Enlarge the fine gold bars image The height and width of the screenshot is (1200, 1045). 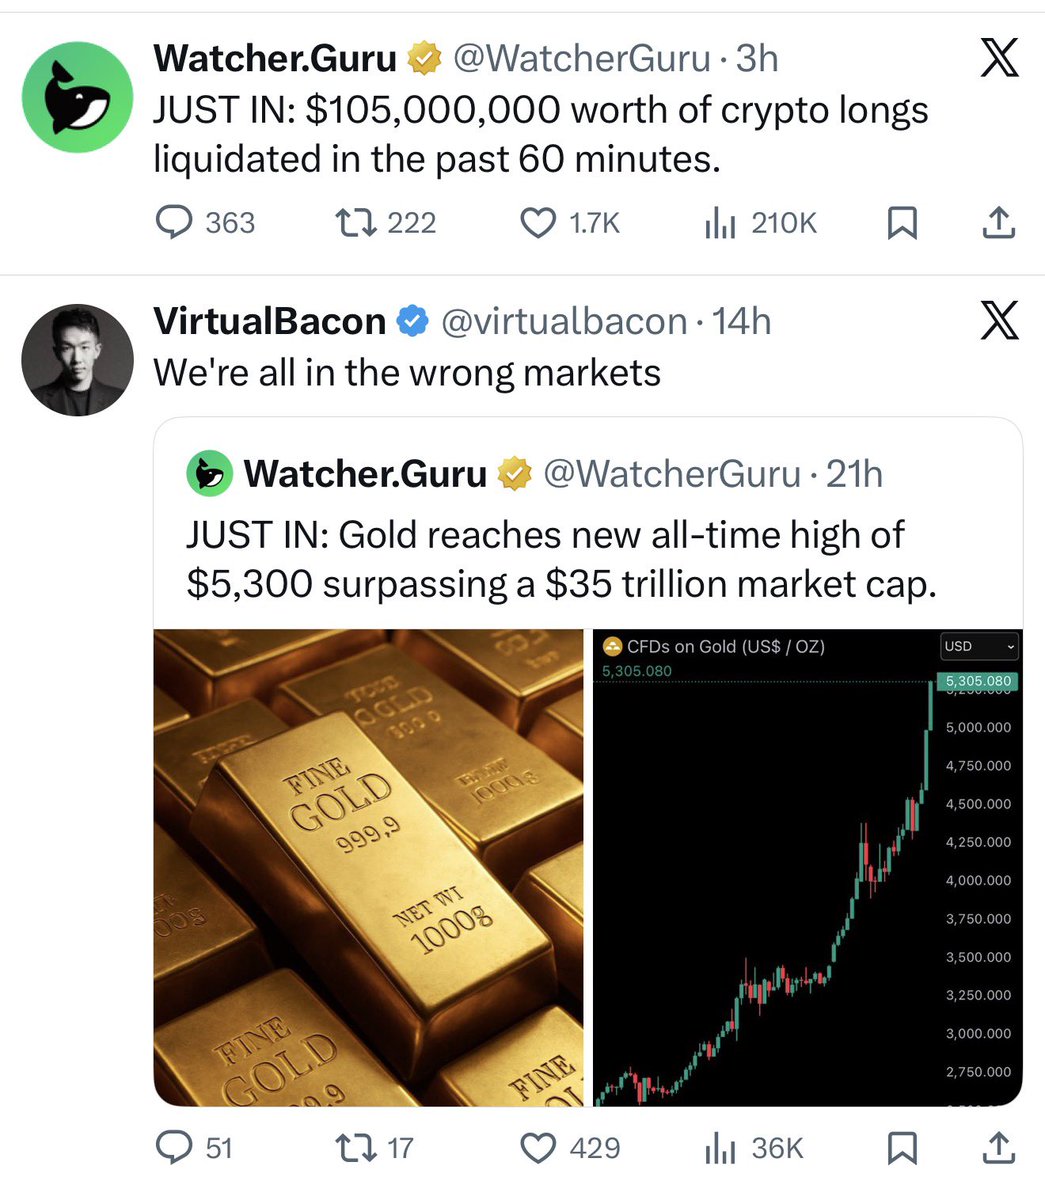click(x=368, y=867)
